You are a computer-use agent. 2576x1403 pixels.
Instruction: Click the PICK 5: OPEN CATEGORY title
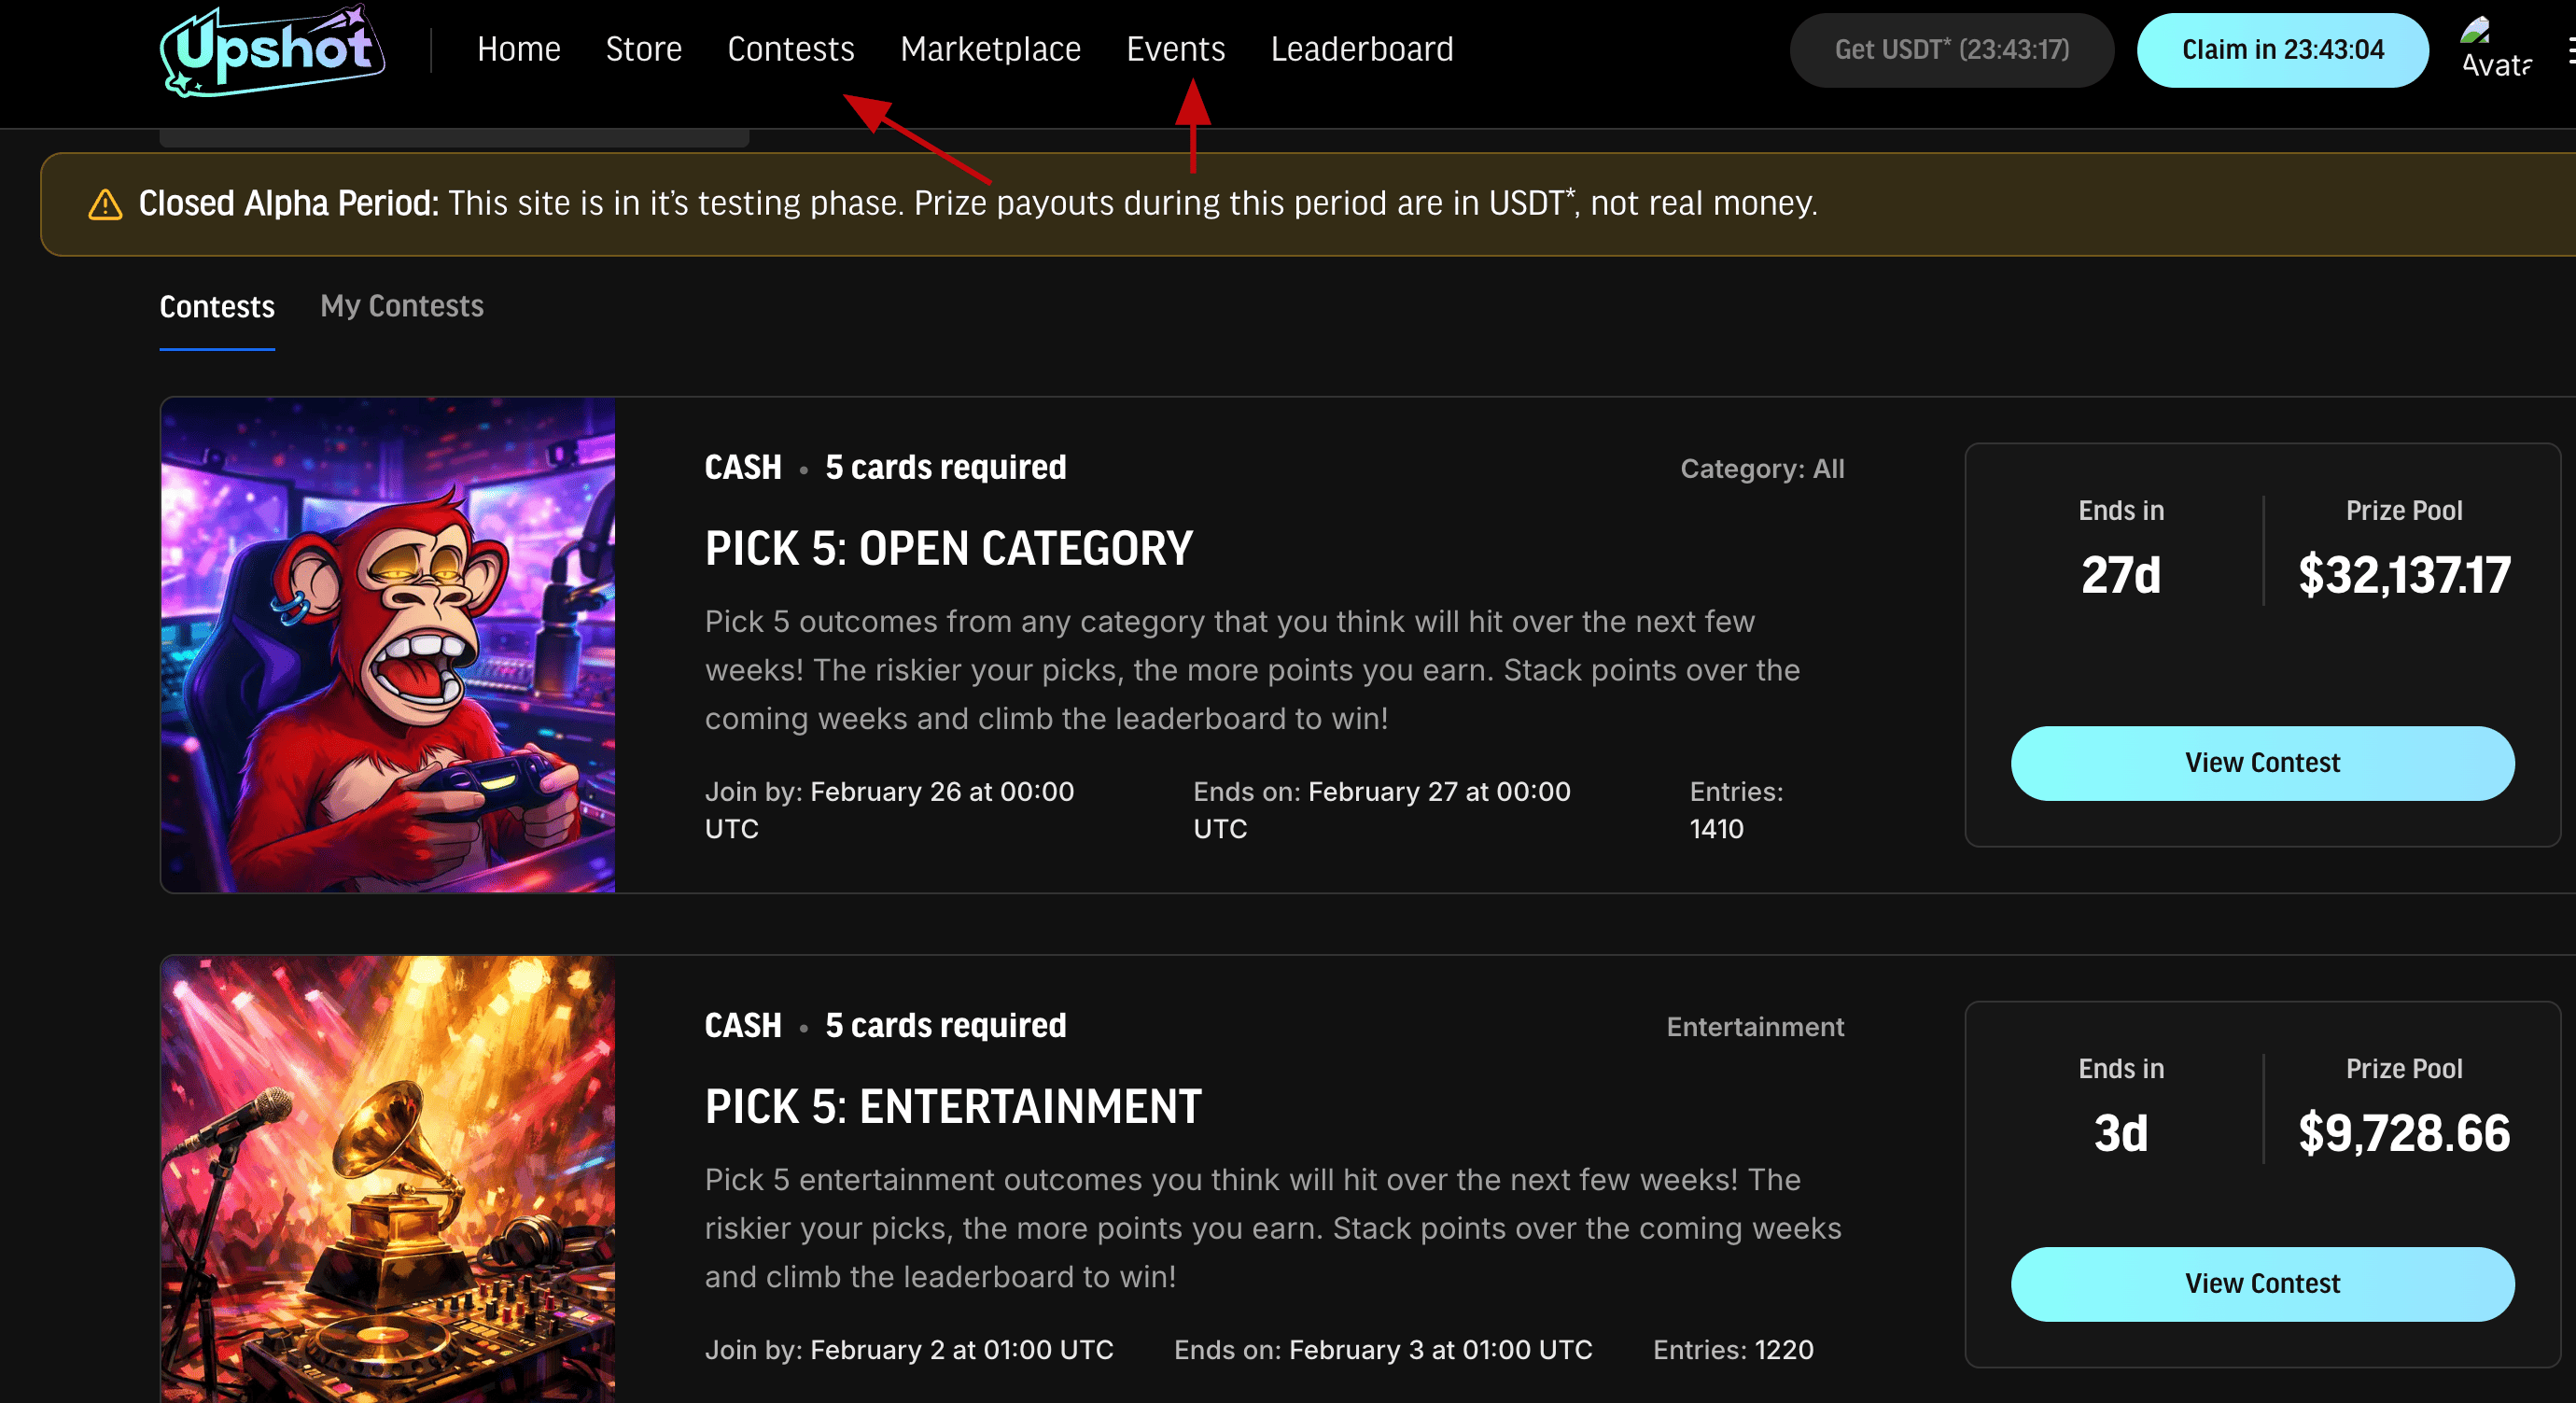(x=948, y=549)
